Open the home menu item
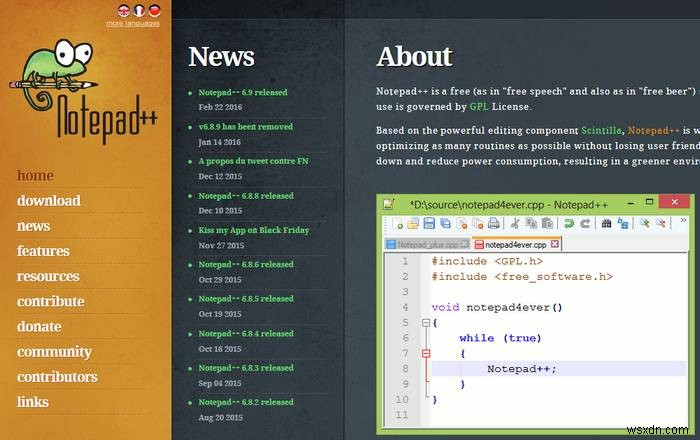The width and height of the screenshot is (700, 440). coord(35,175)
